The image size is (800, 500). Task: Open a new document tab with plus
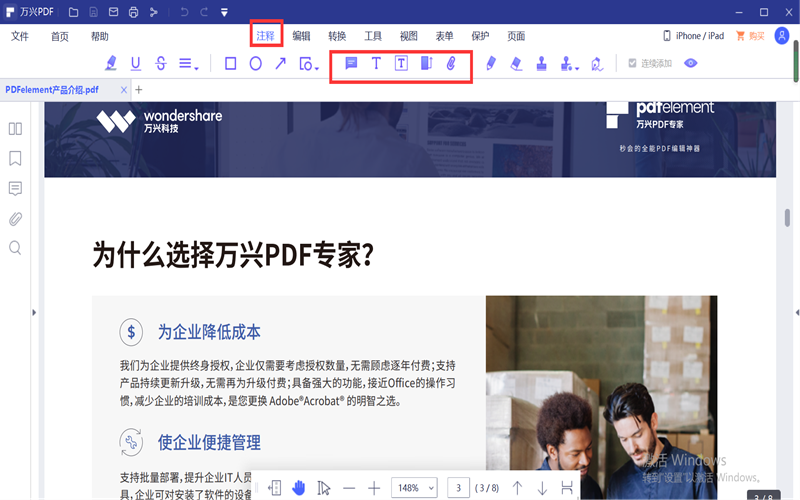point(139,90)
